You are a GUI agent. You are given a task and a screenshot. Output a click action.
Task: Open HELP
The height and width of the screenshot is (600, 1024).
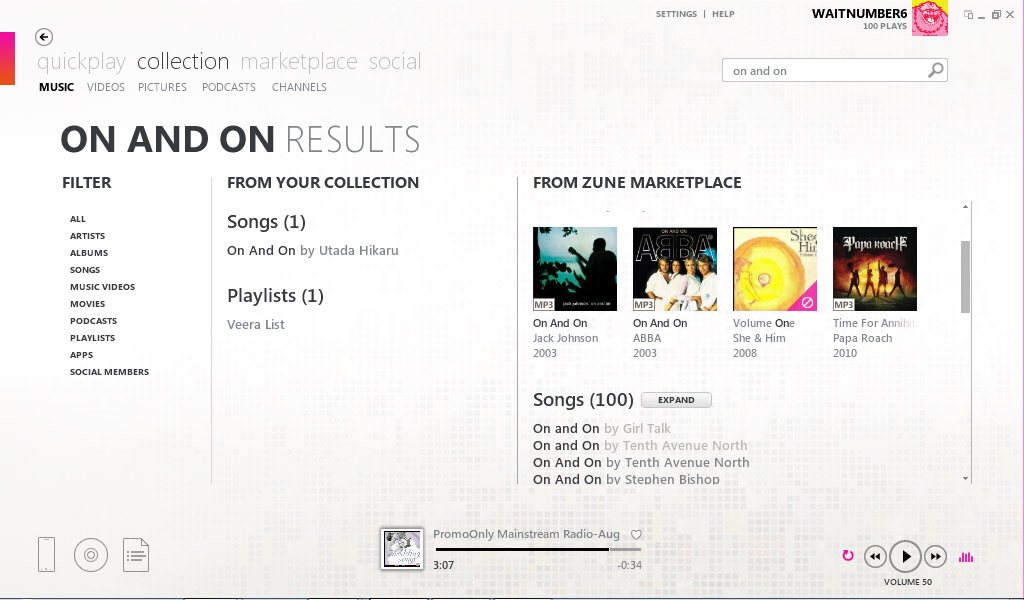coord(723,14)
